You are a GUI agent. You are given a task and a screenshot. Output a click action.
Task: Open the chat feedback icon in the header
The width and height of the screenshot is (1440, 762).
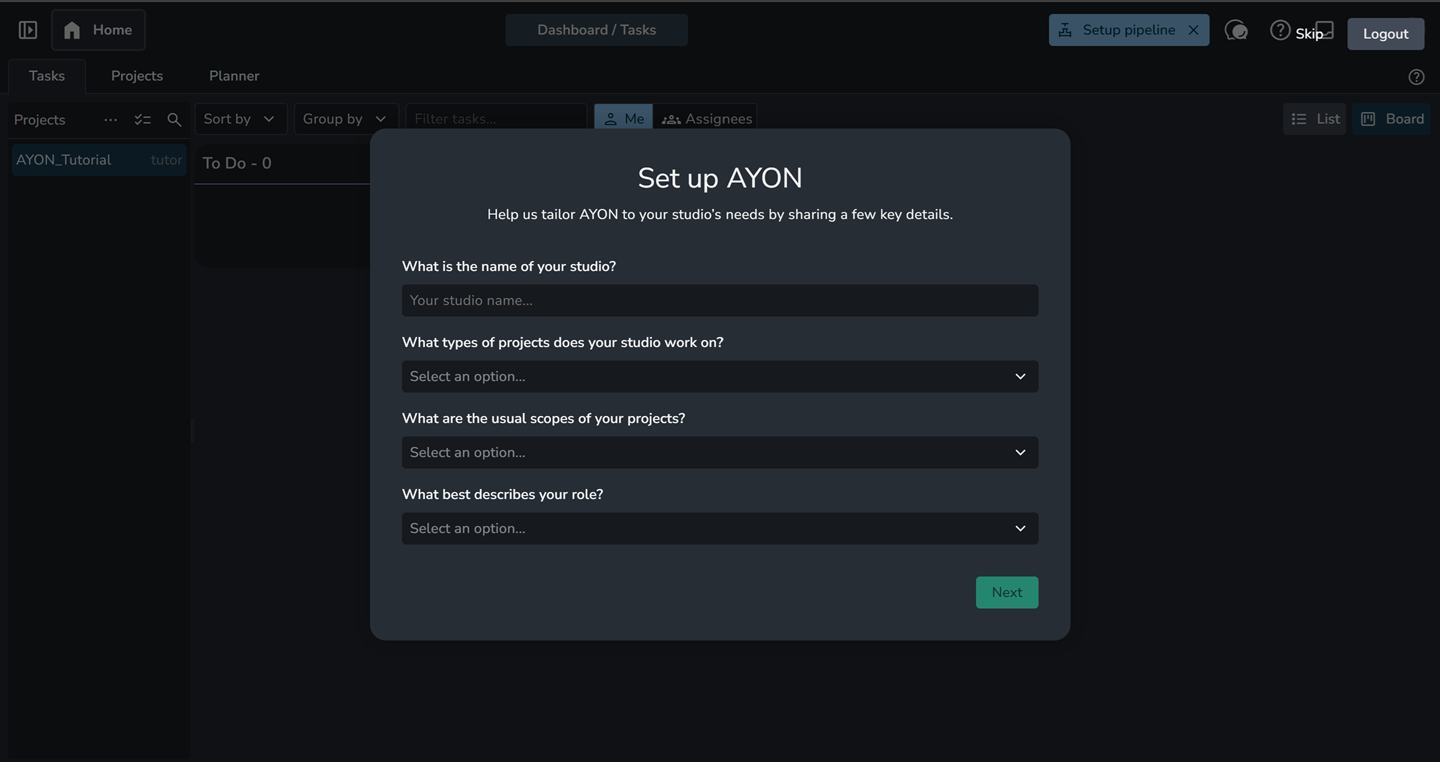(1236, 30)
